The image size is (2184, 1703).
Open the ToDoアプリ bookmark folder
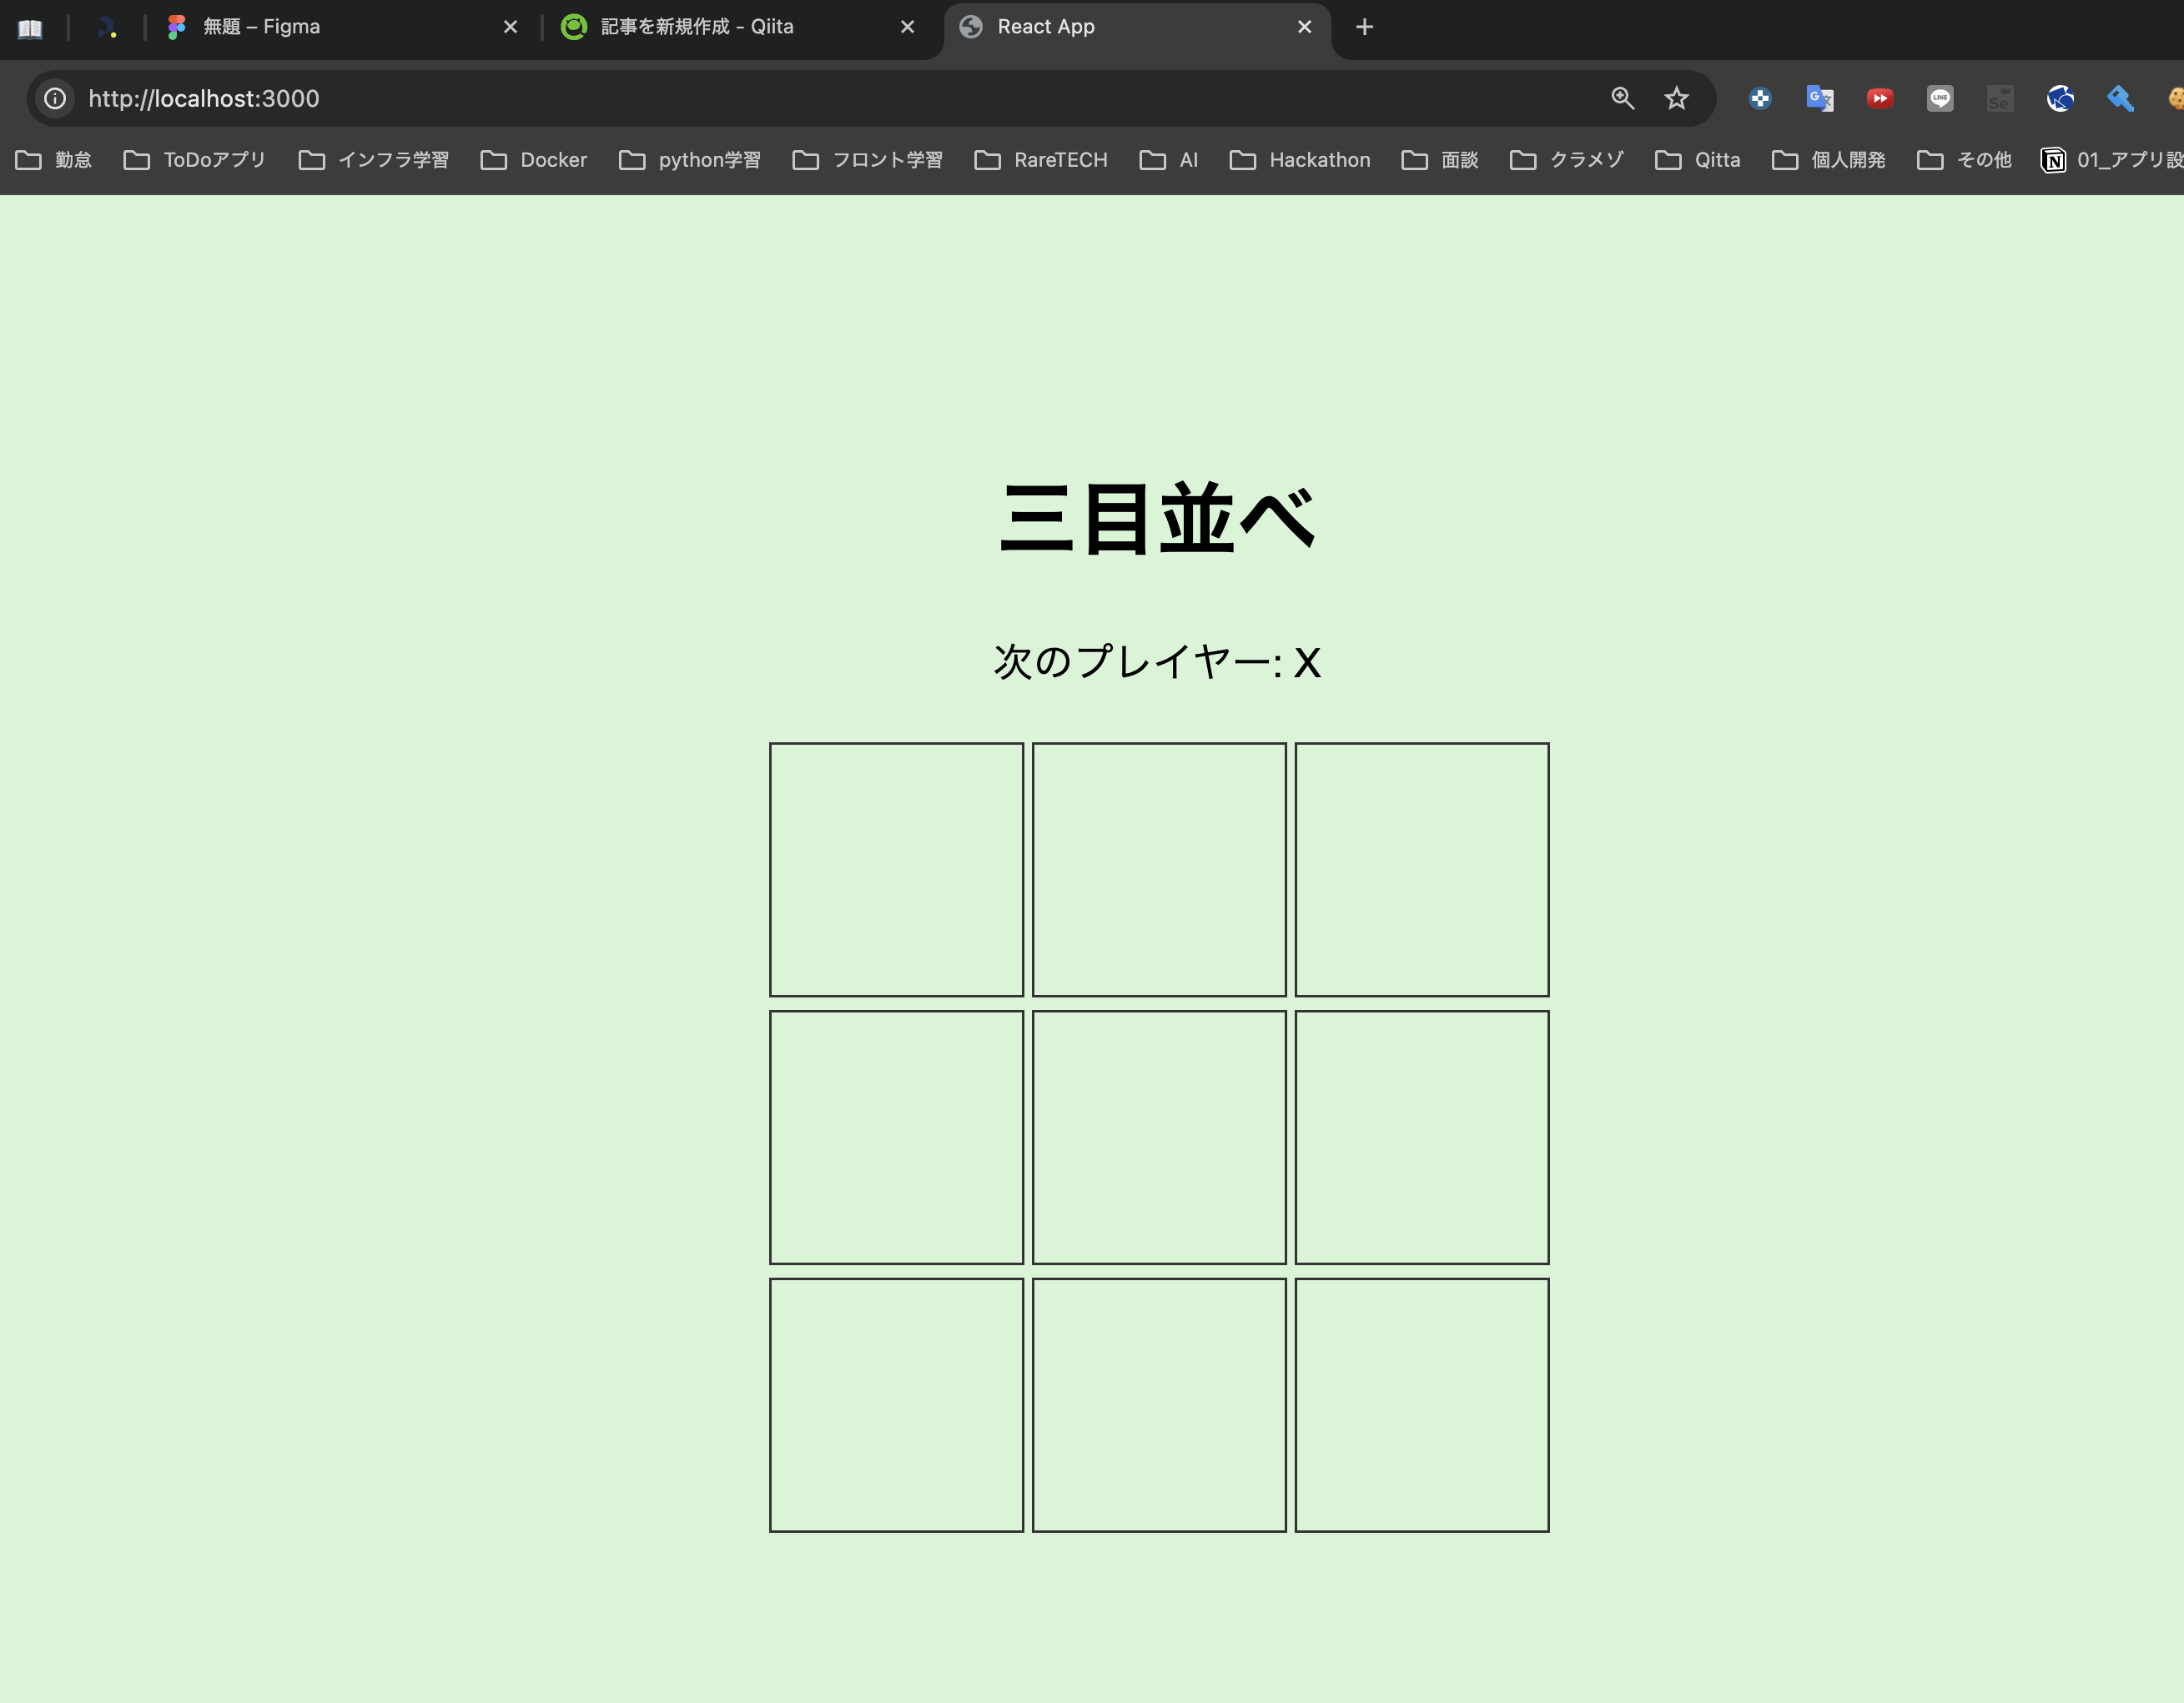213,160
